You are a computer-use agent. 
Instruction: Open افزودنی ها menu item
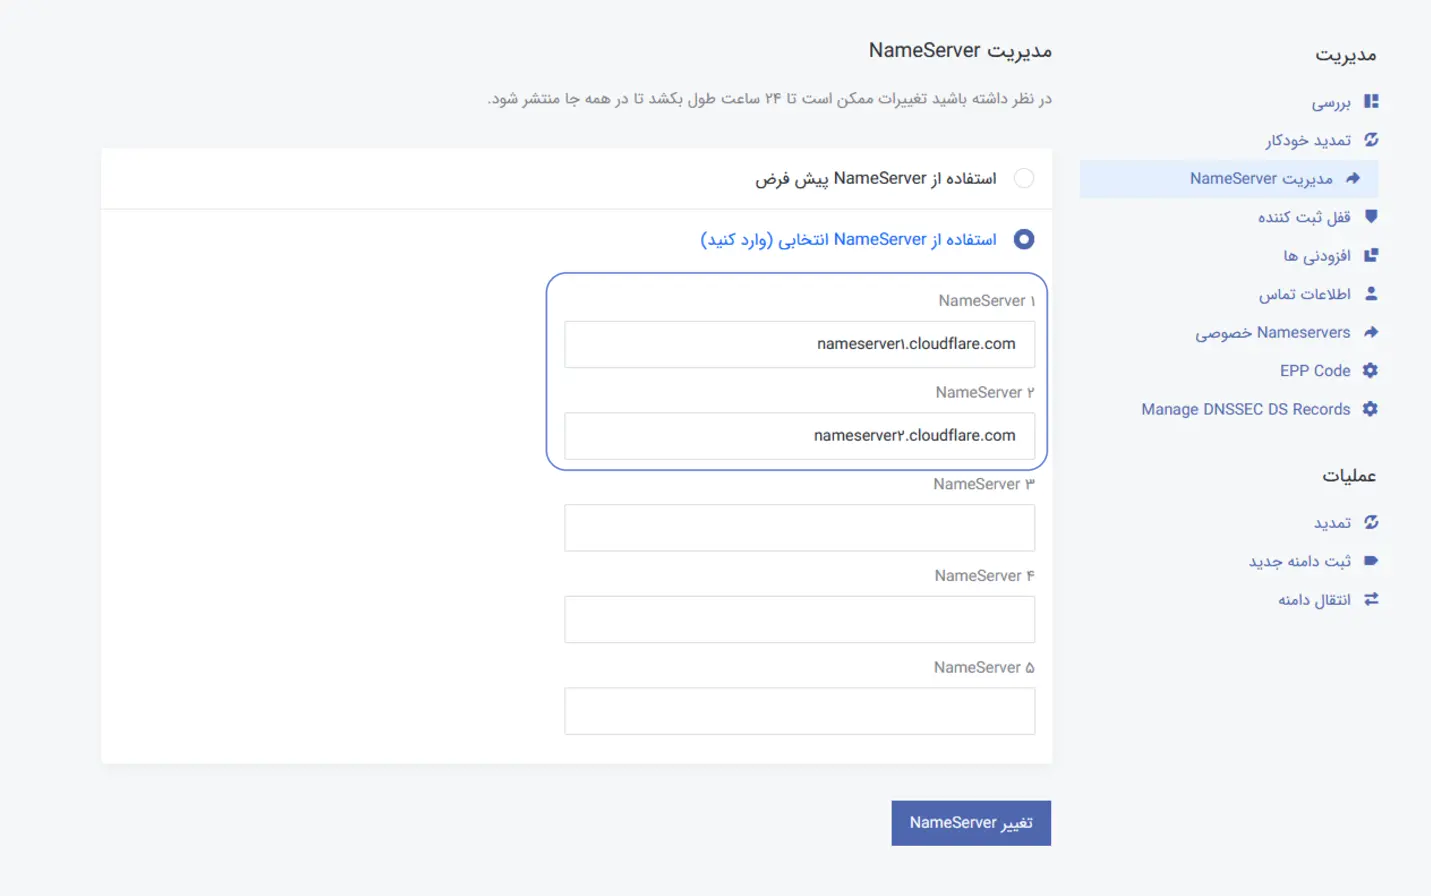pyautogui.click(x=1317, y=255)
